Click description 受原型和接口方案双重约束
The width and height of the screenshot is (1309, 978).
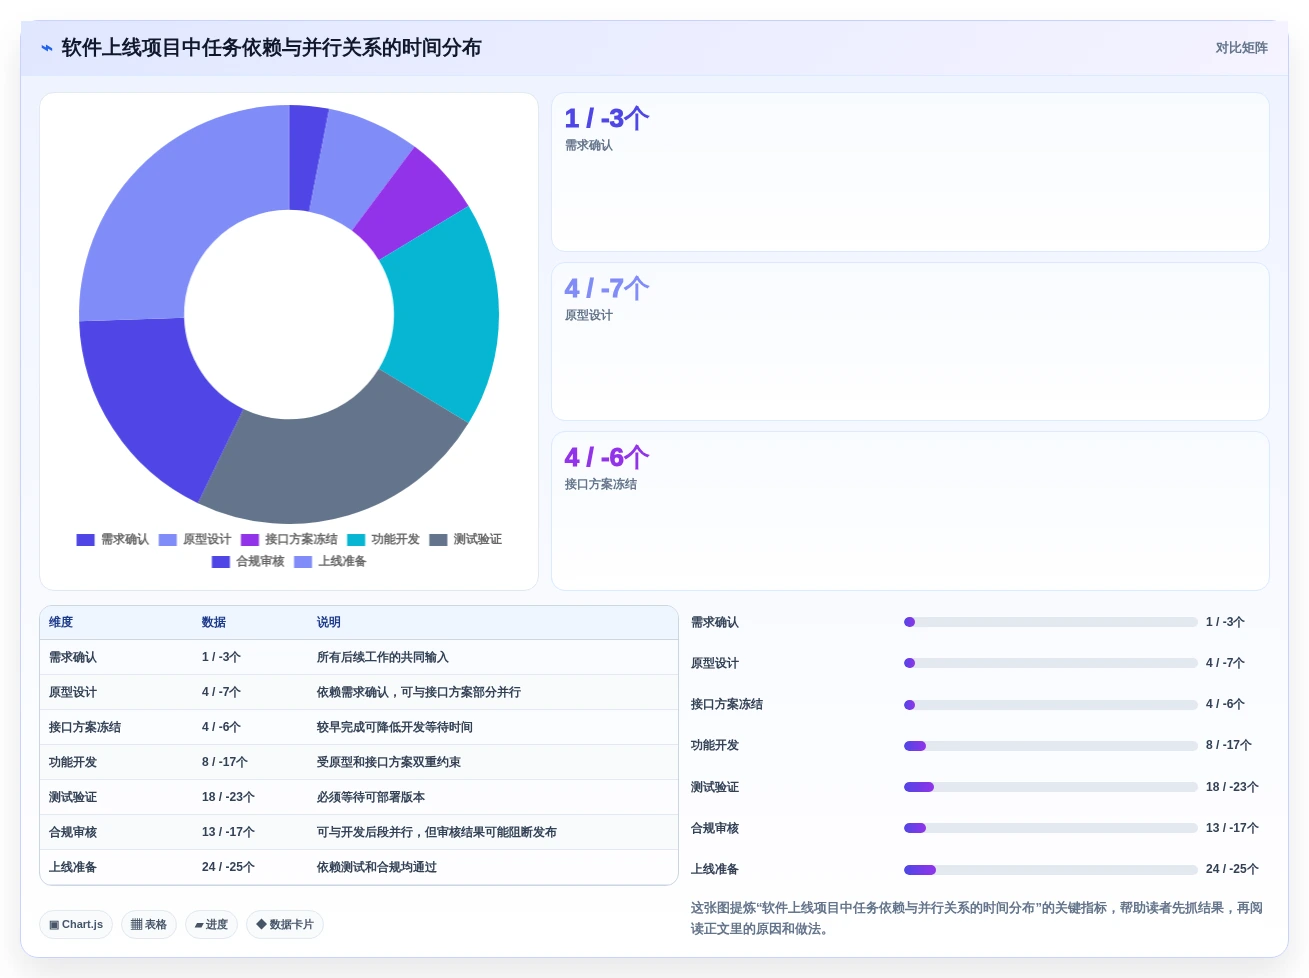point(389,762)
